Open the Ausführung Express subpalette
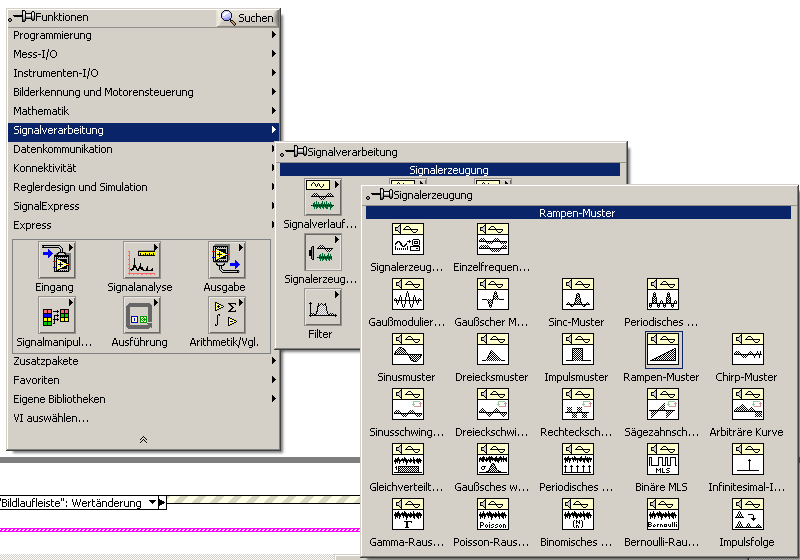The image size is (800, 560). pyautogui.click(x=142, y=315)
